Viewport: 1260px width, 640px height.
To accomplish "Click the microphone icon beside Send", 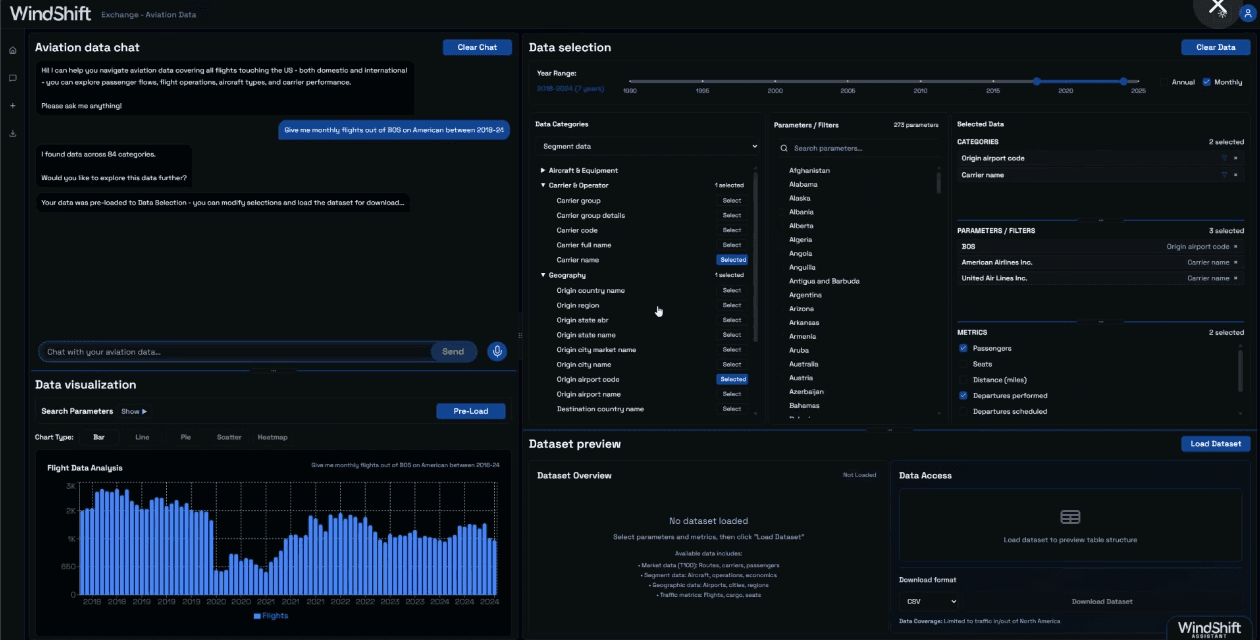I will point(497,352).
